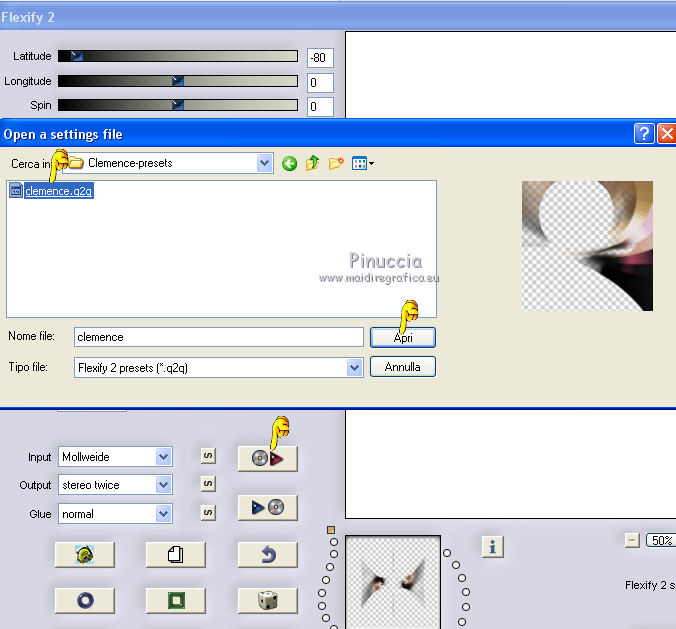Go back with the green arrow icon
Viewport: 676px width, 629px height.
(289, 163)
